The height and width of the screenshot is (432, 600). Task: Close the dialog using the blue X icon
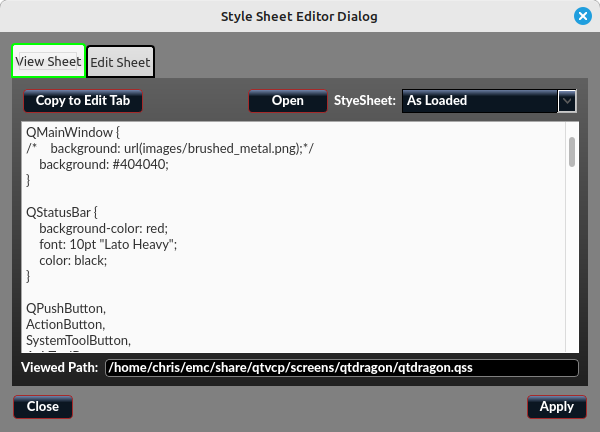tap(582, 16)
